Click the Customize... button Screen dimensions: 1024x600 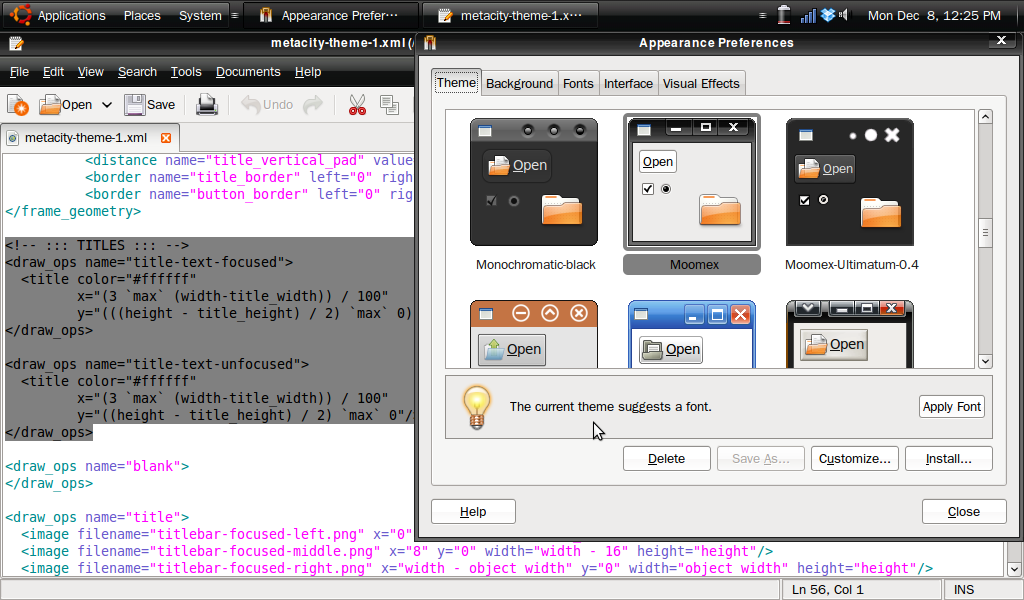coord(855,458)
